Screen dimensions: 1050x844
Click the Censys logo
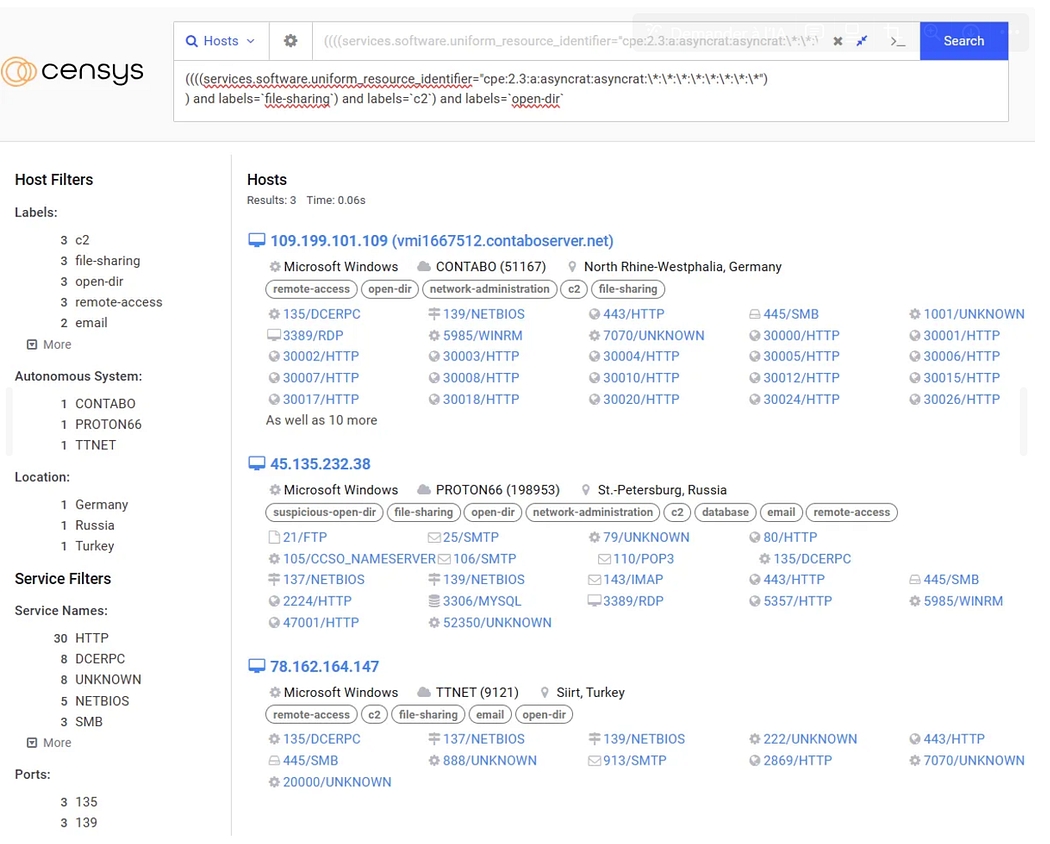point(72,71)
